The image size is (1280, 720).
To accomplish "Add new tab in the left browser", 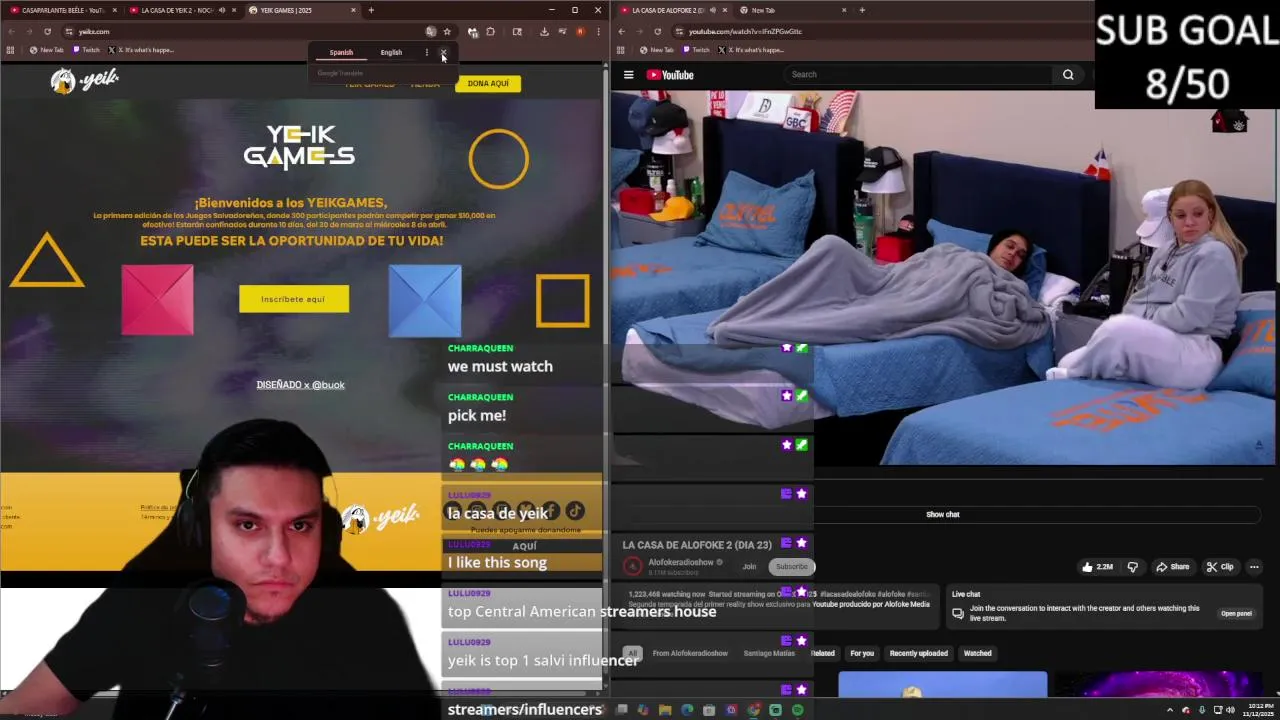I will (x=371, y=10).
